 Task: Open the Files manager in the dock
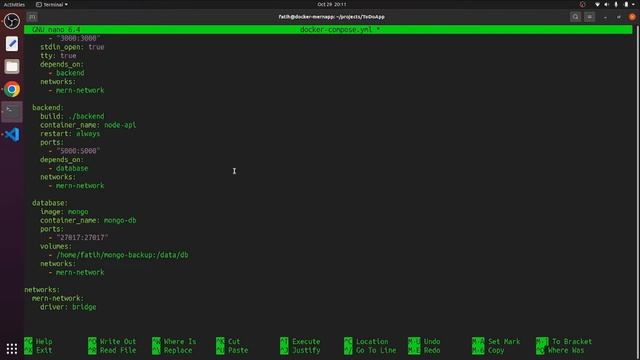12,67
